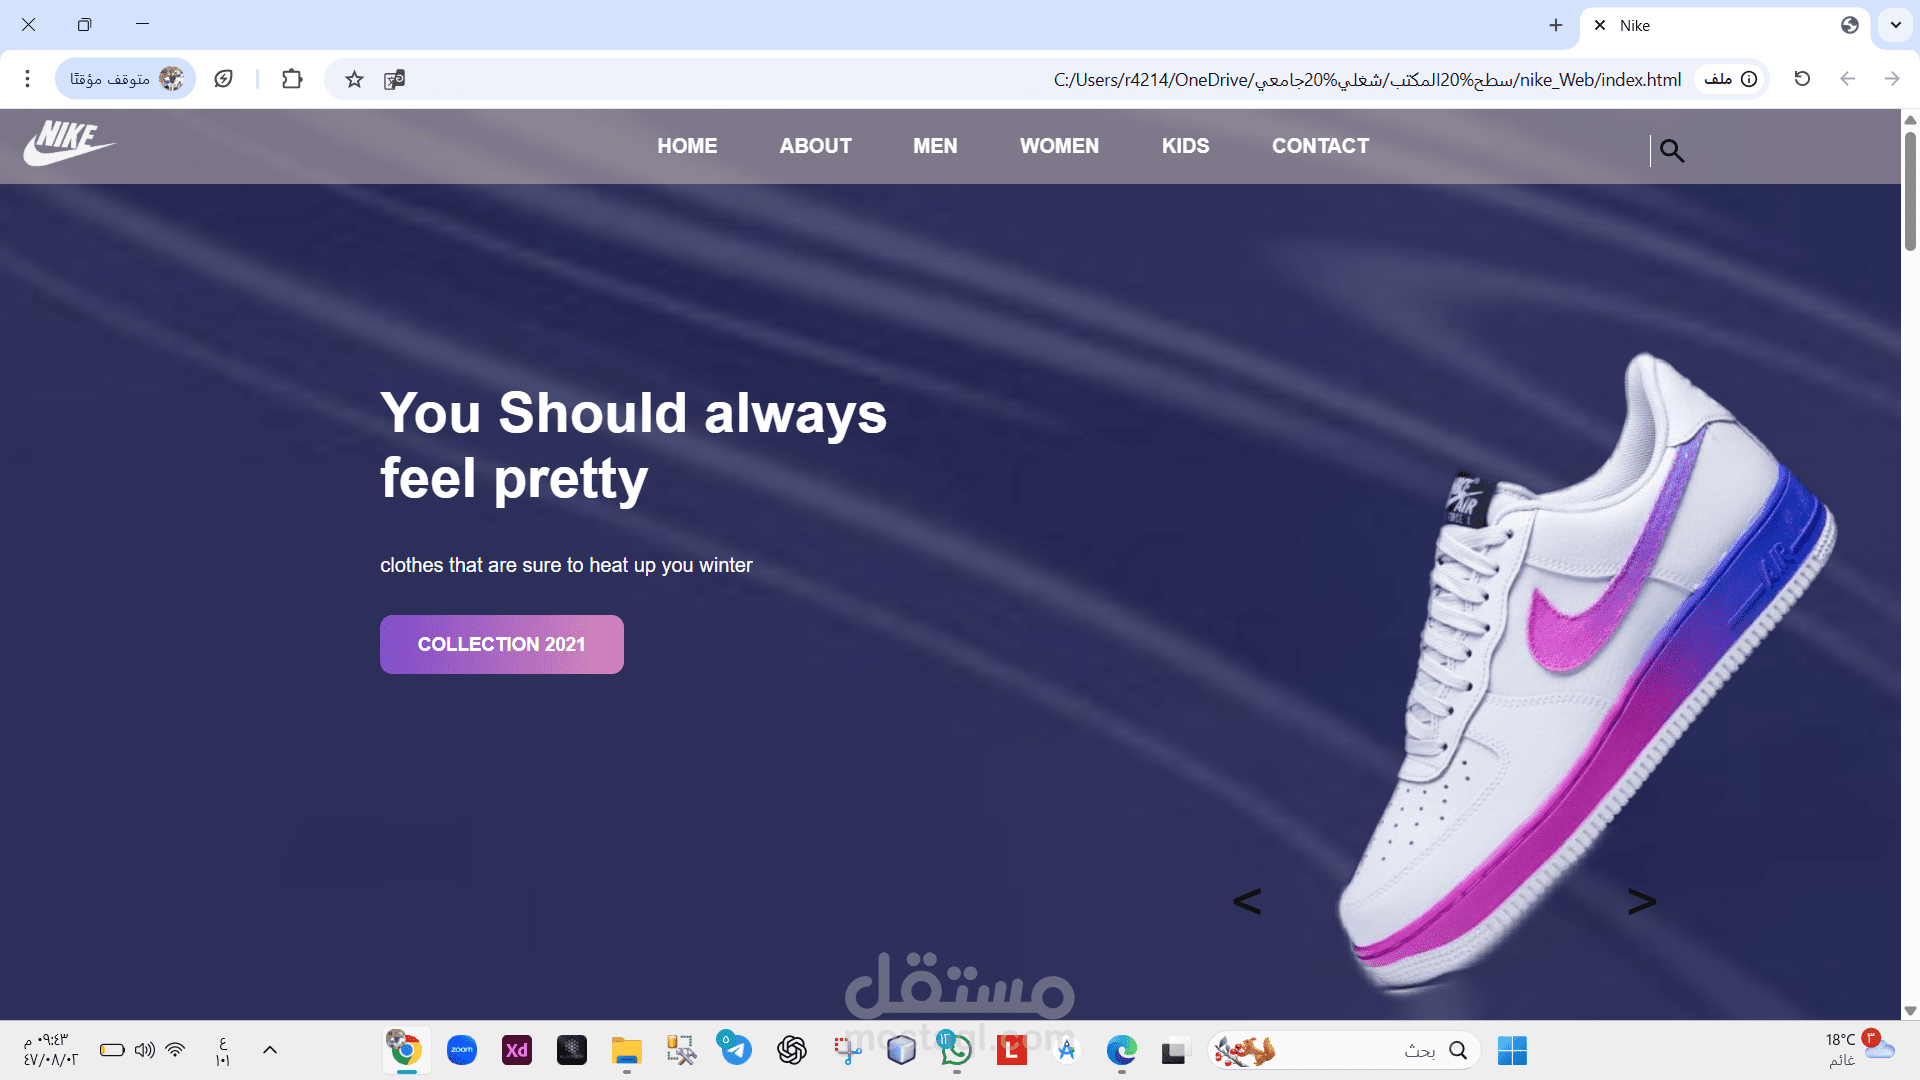Close the Nike tab
1920x1080 pixels.
1600,25
